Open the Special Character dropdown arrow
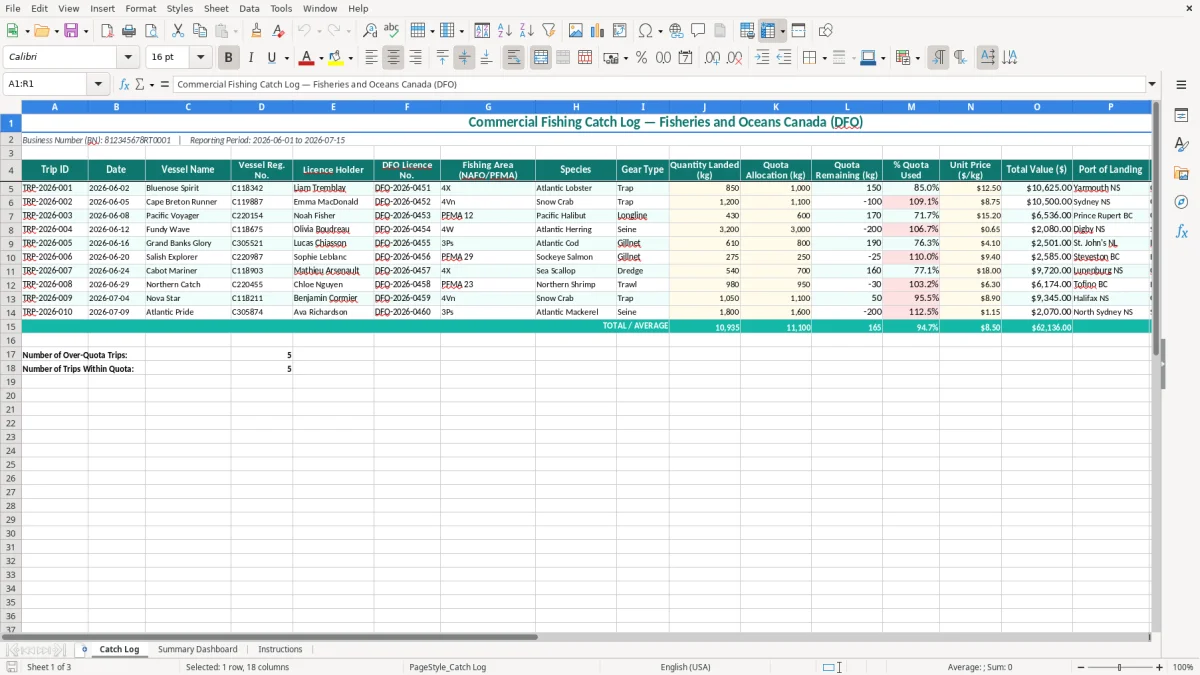This screenshot has width=1200, height=675. (x=660, y=31)
